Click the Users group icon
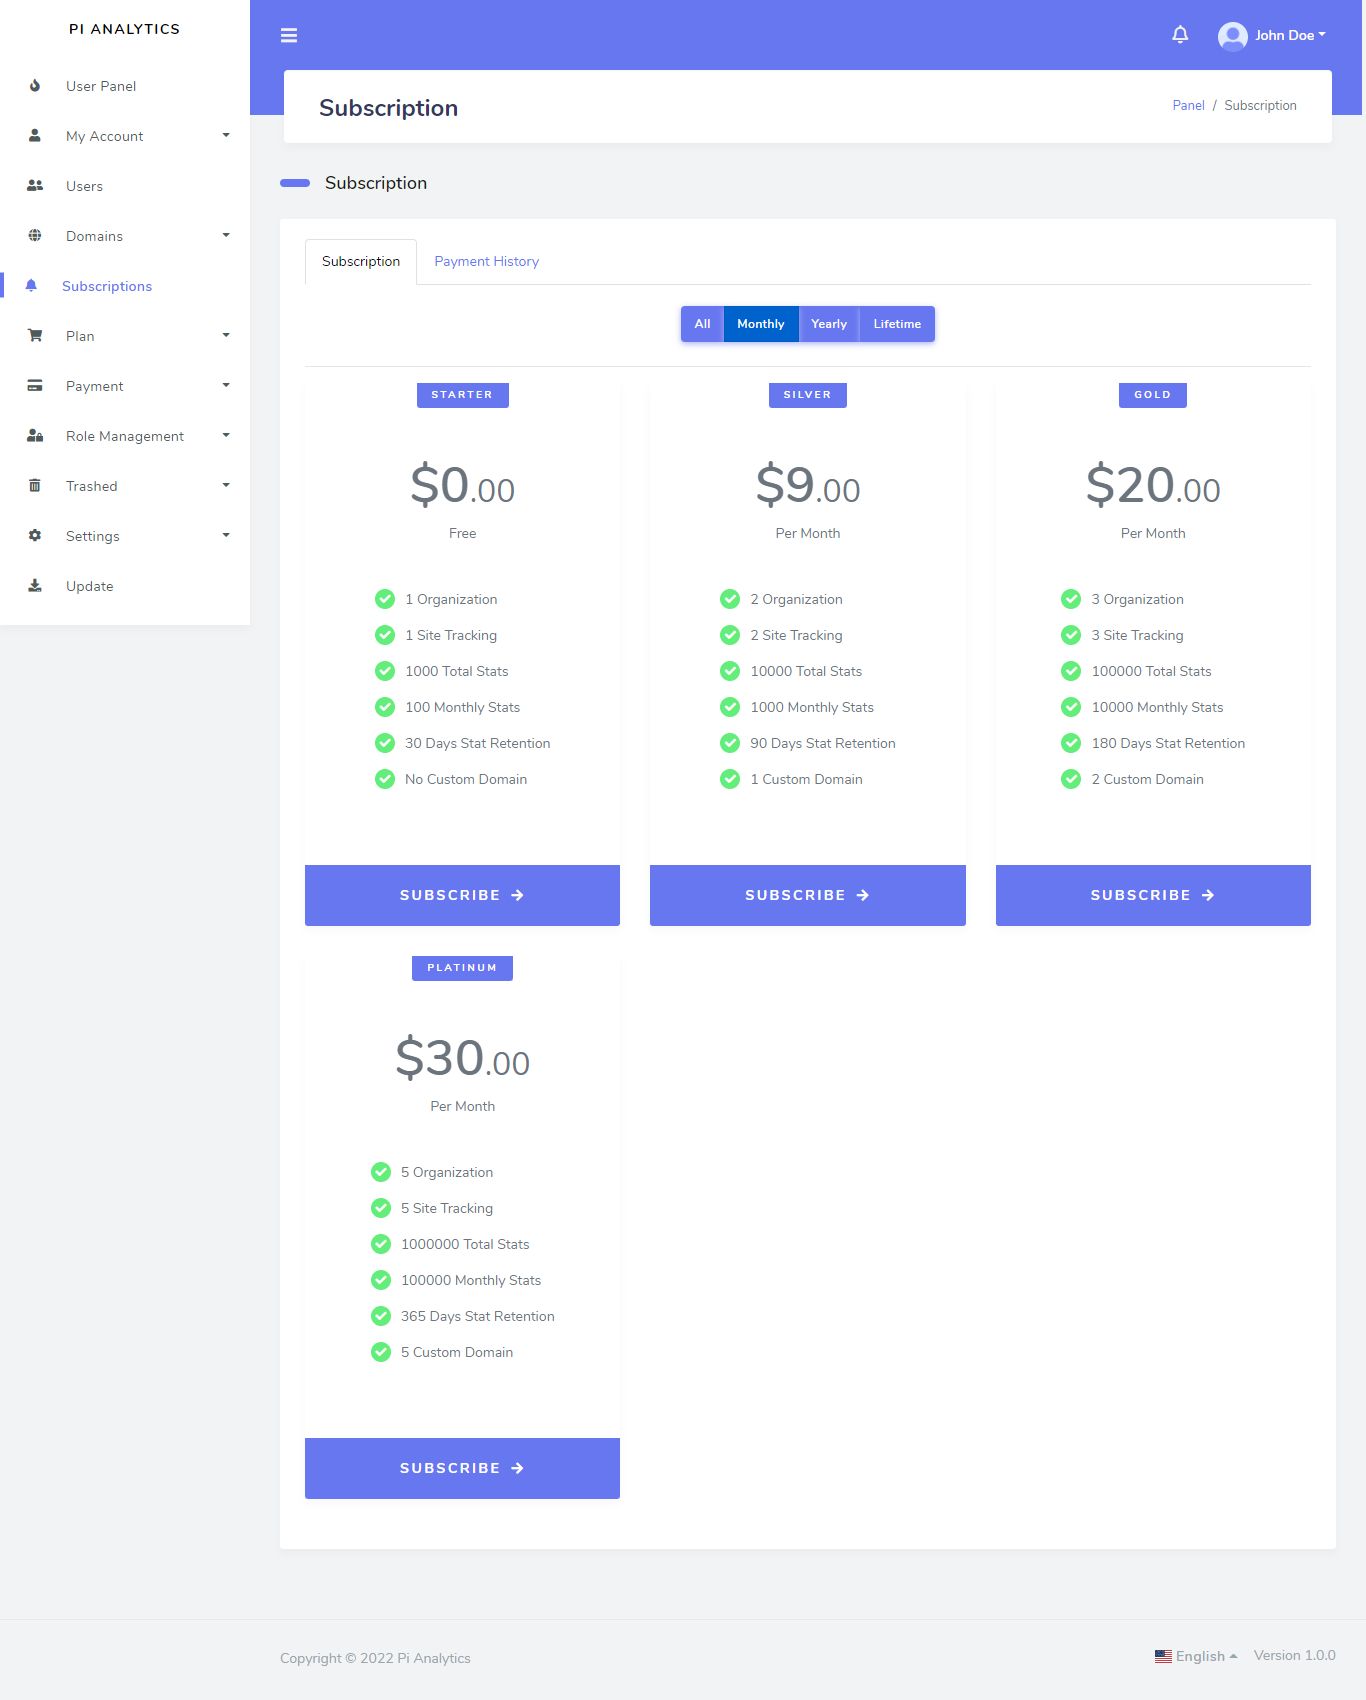Viewport: 1366px width, 1700px height. coord(35,186)
